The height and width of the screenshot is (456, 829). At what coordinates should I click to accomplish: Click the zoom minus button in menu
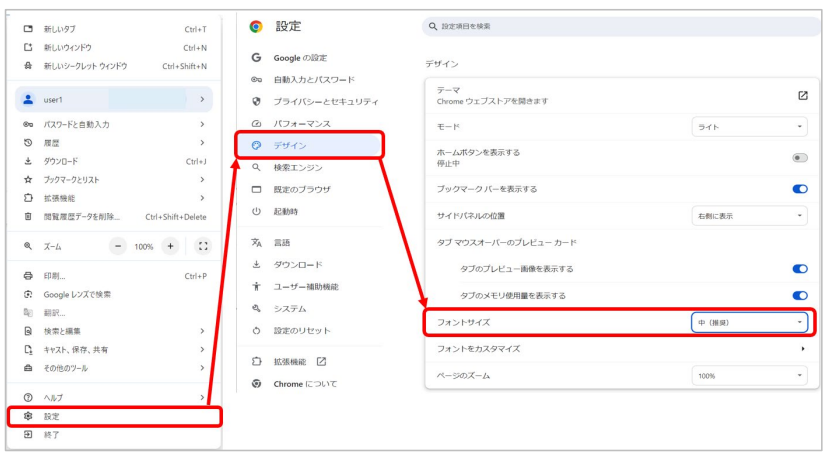point(119,246)
